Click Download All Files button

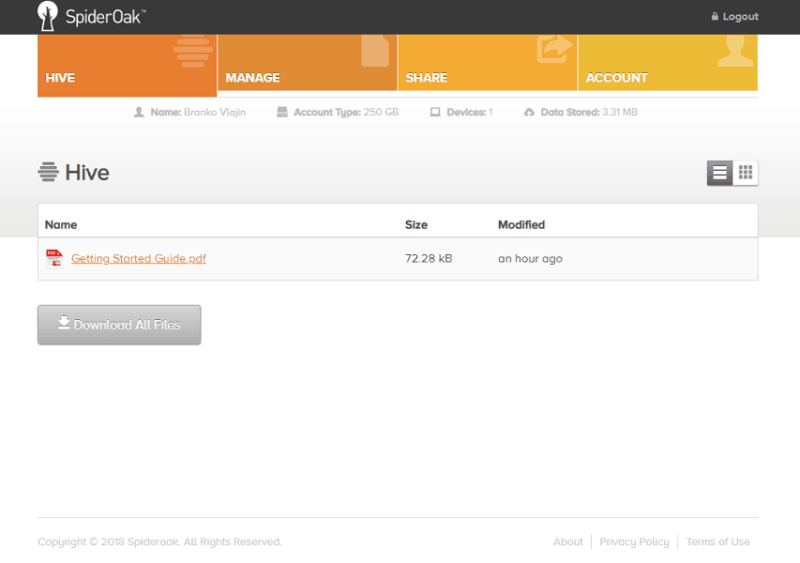click(119, 325)
